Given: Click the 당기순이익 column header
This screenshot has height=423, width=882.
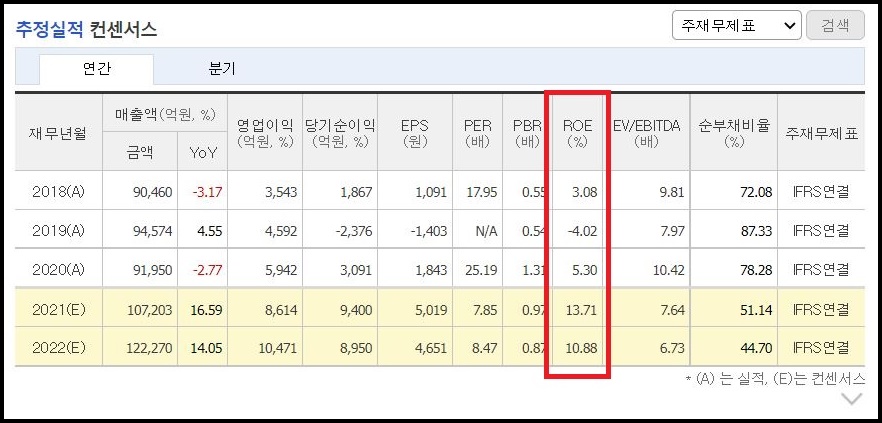Looking at the screenshot, I should coord(340,134).
